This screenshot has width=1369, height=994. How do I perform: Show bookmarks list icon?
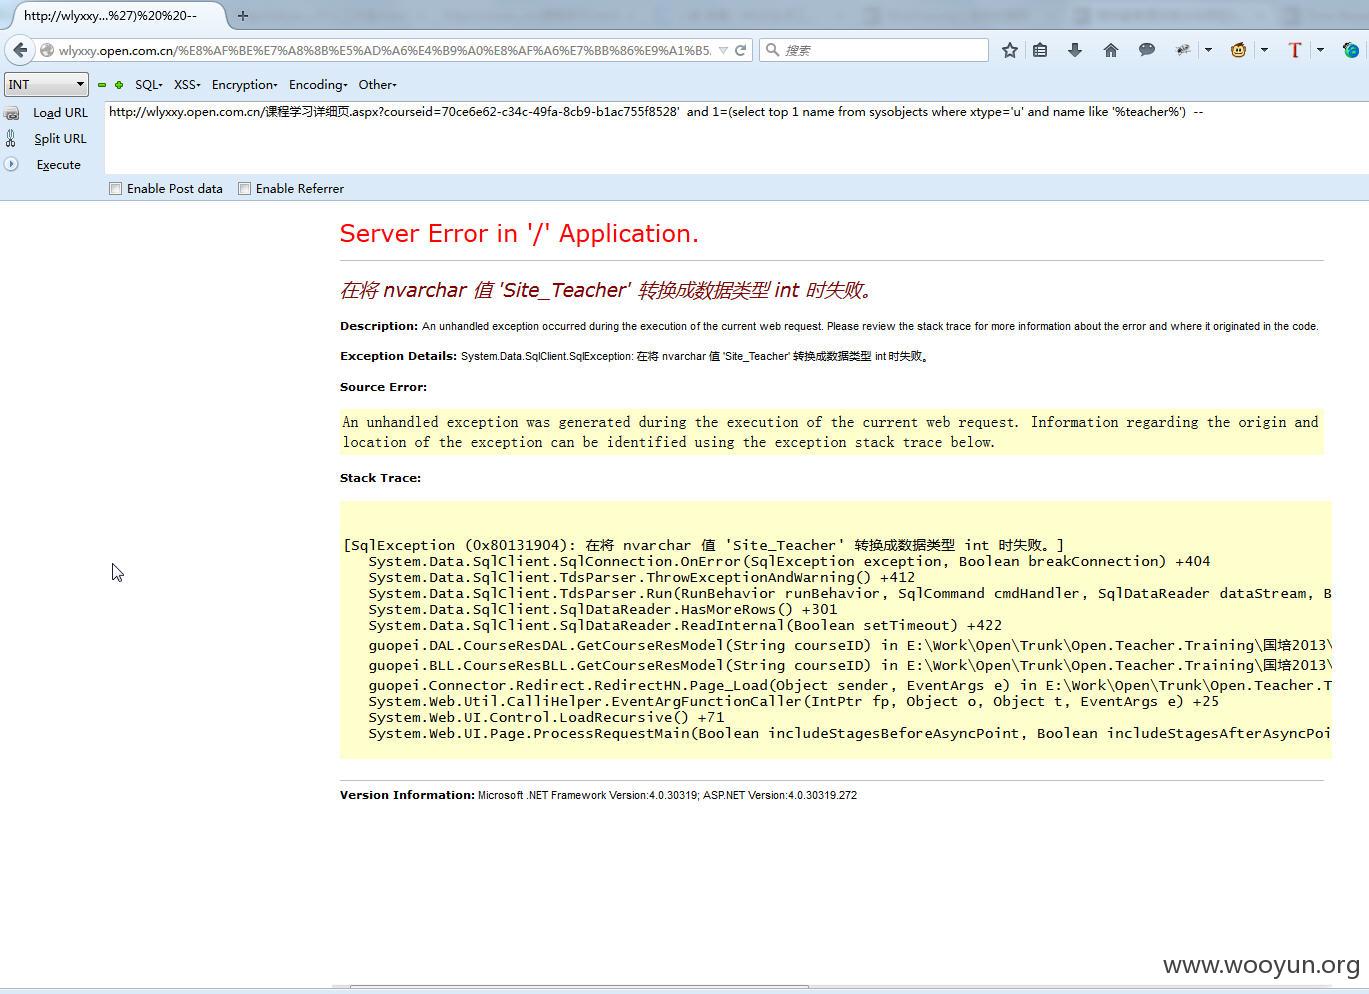click(1040, 50)
